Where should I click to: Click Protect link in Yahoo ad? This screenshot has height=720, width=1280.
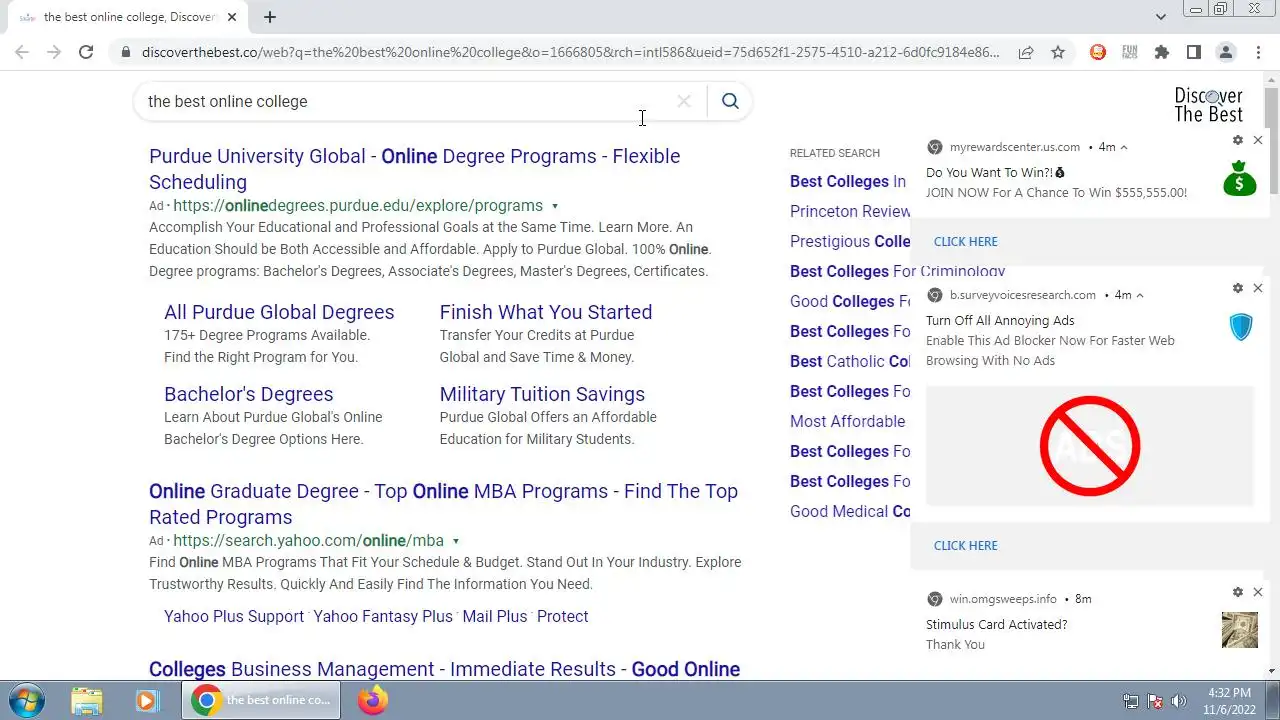[563, 616]
